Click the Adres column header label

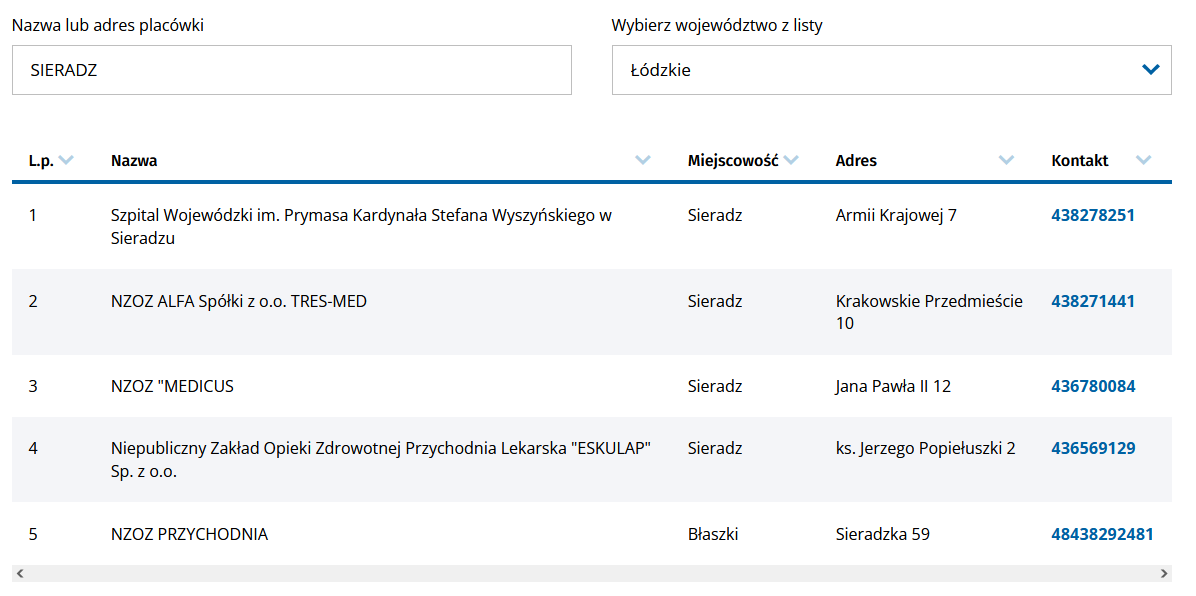856,160
